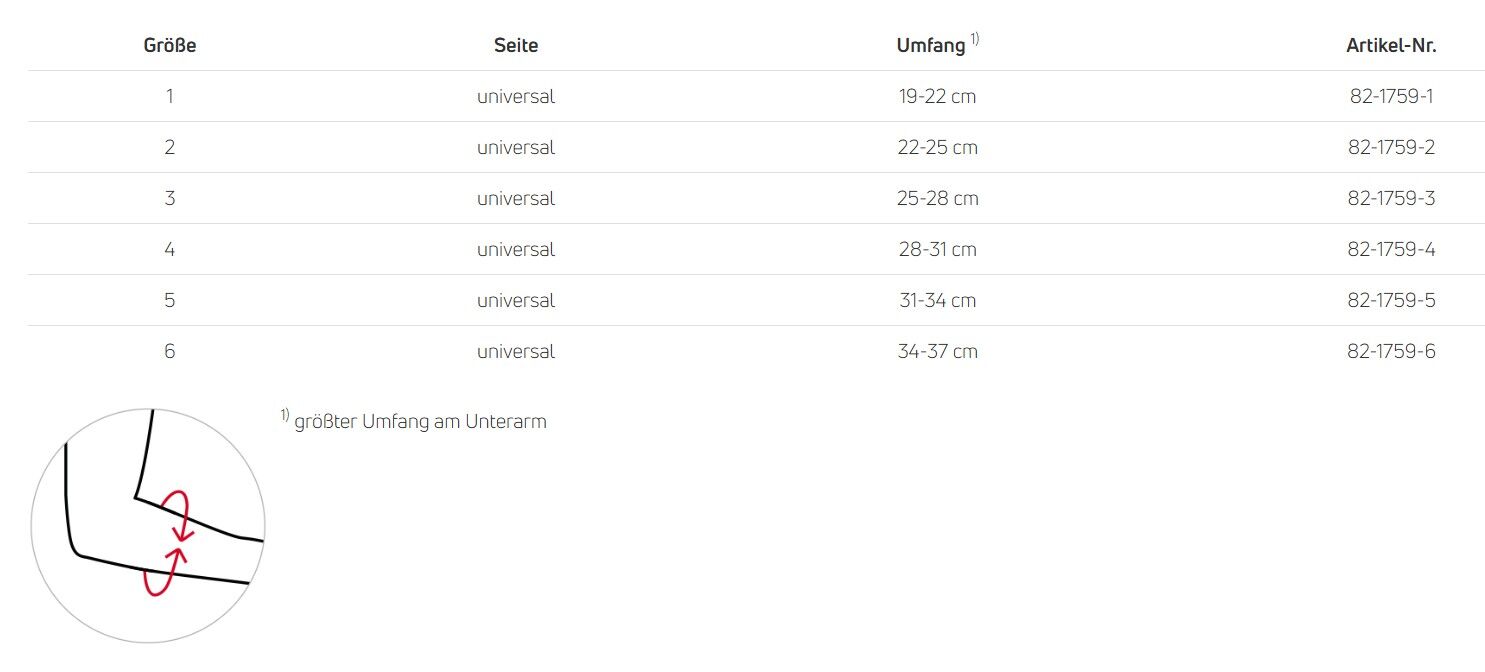Click the Artikel-Nr. column header

coord(1391,45)
